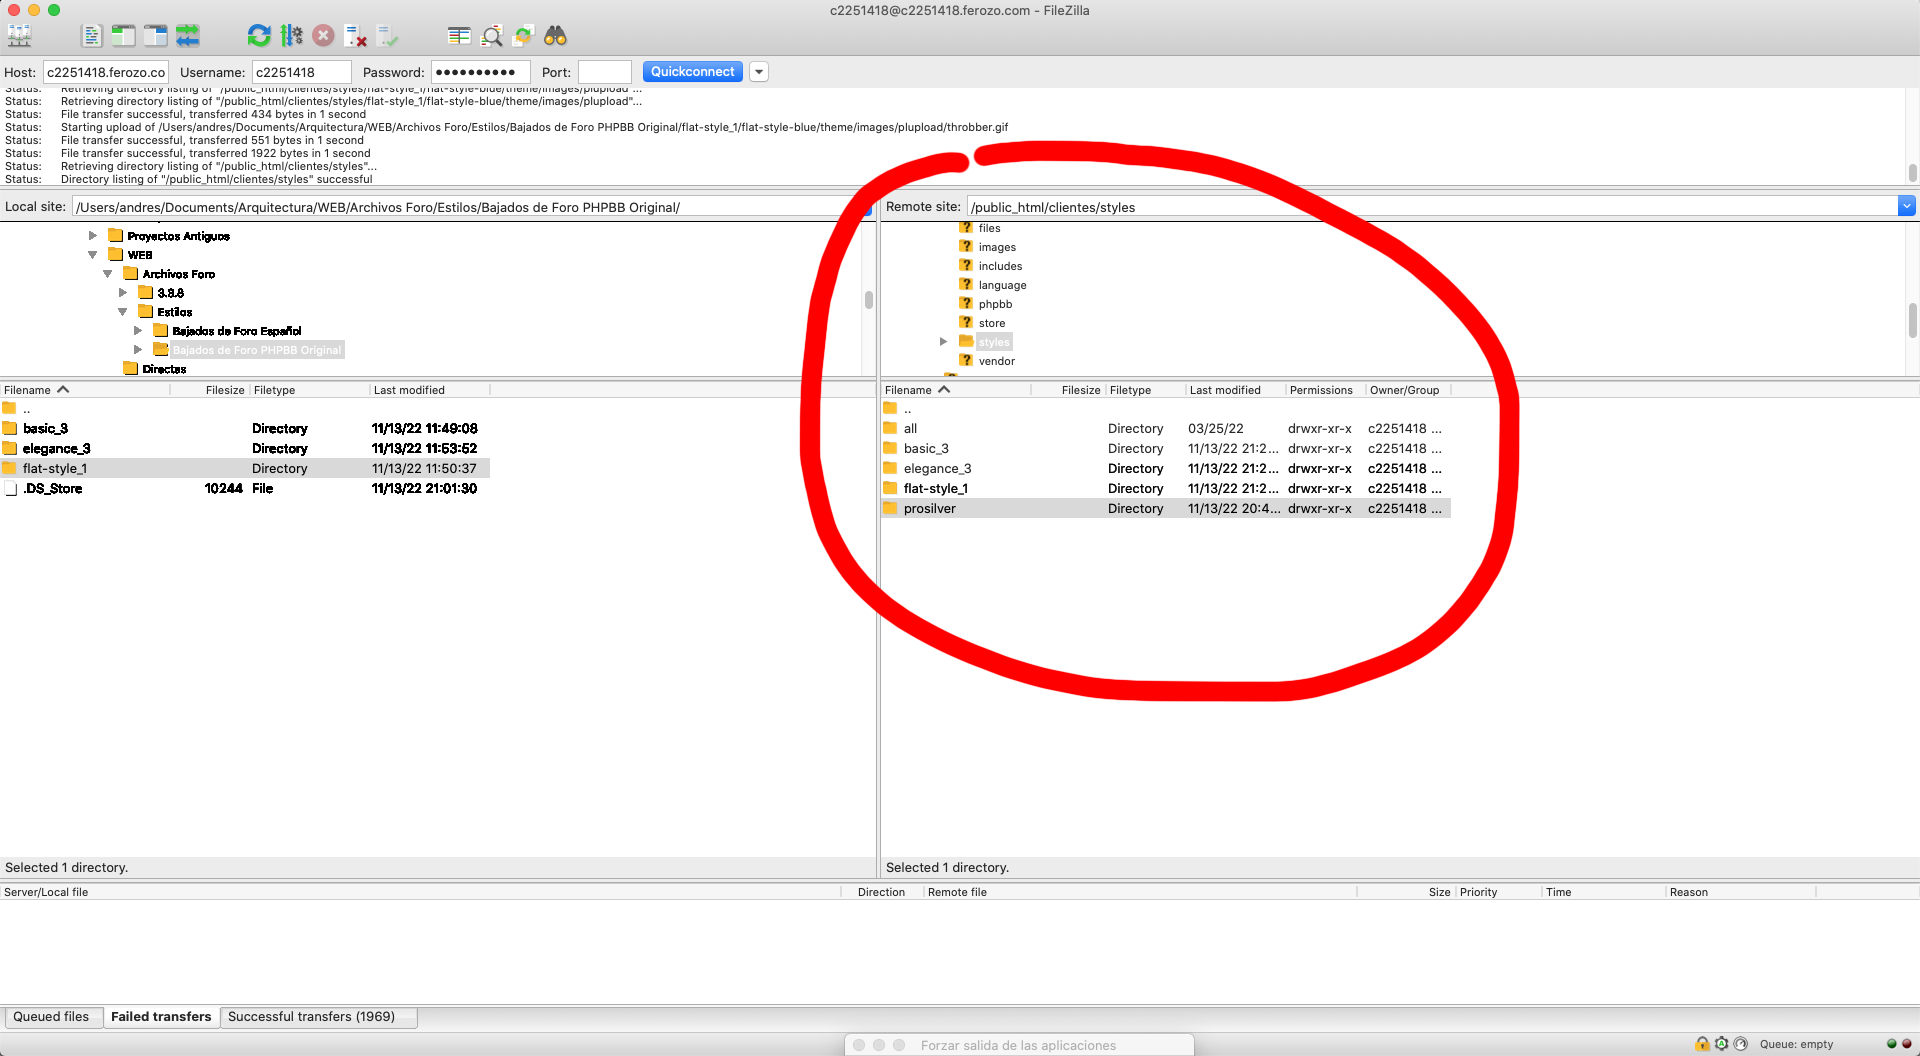Toggle directory comparison icon
The image size is (1920, 1056).
(491, 36)
